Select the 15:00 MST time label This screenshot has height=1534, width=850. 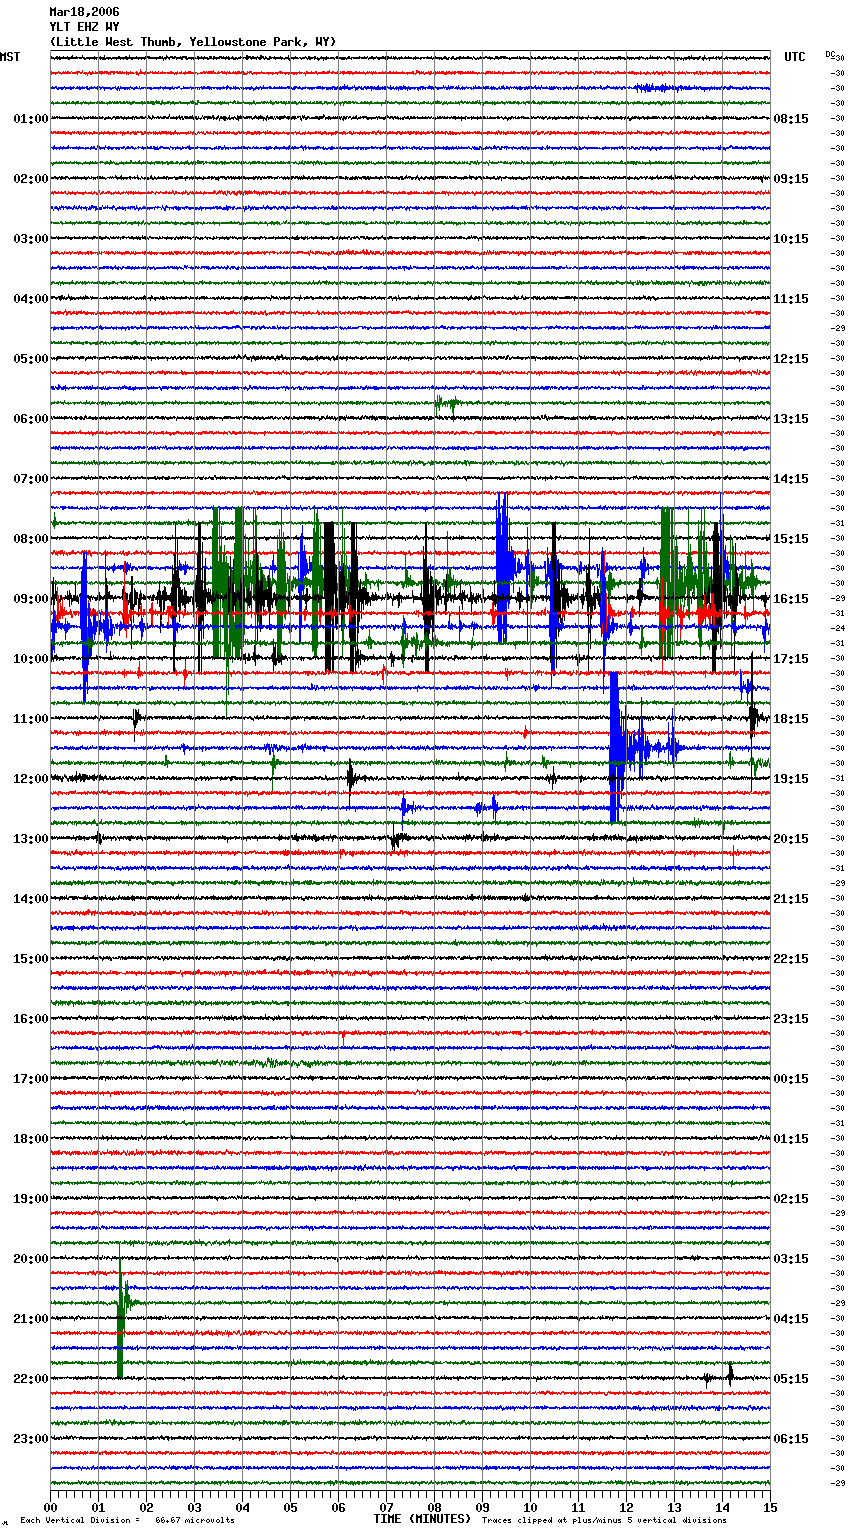[x=31, y=959]
